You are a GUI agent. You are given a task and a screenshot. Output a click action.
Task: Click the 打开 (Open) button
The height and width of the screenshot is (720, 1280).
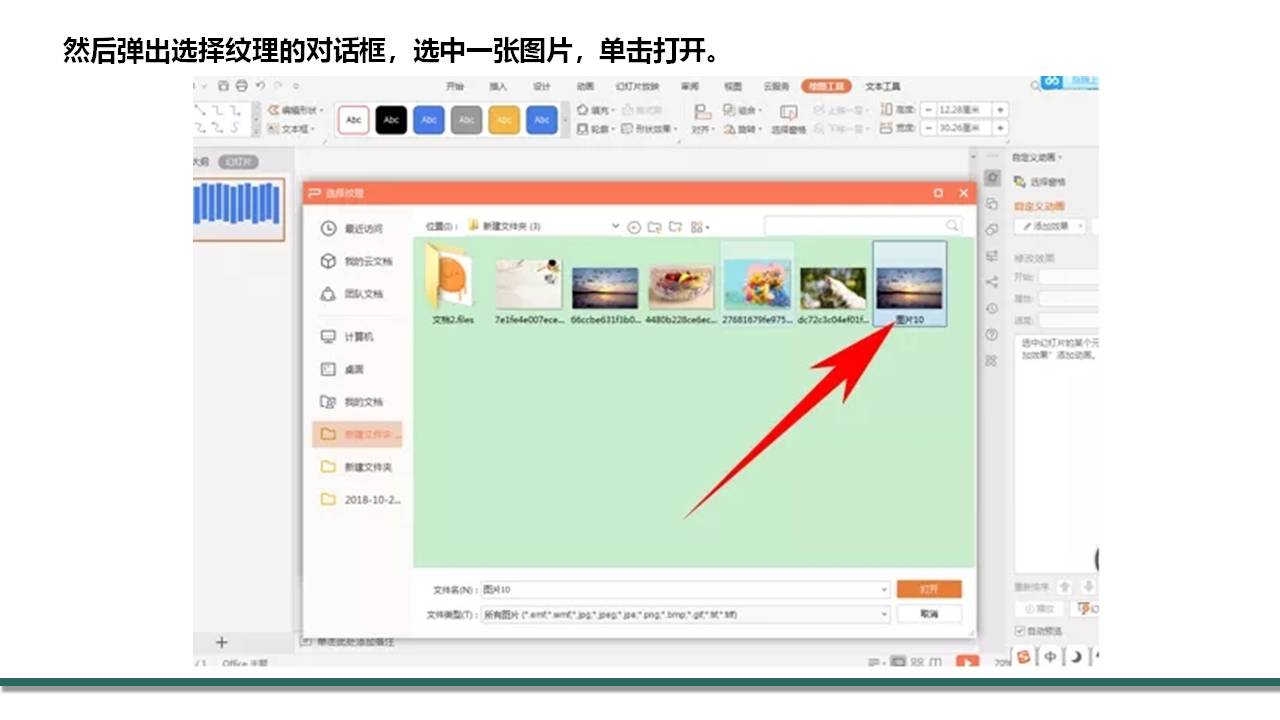click(x=928, y=589)
